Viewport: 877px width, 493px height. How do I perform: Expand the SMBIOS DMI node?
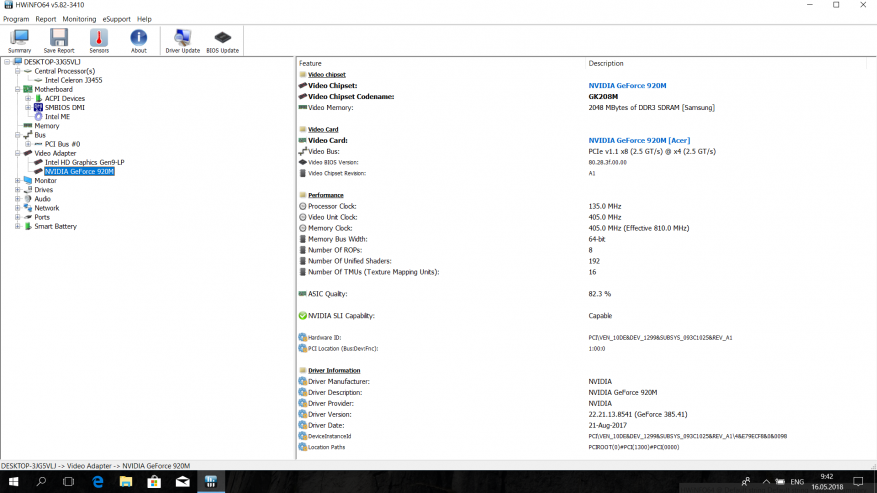pos(28,107)
